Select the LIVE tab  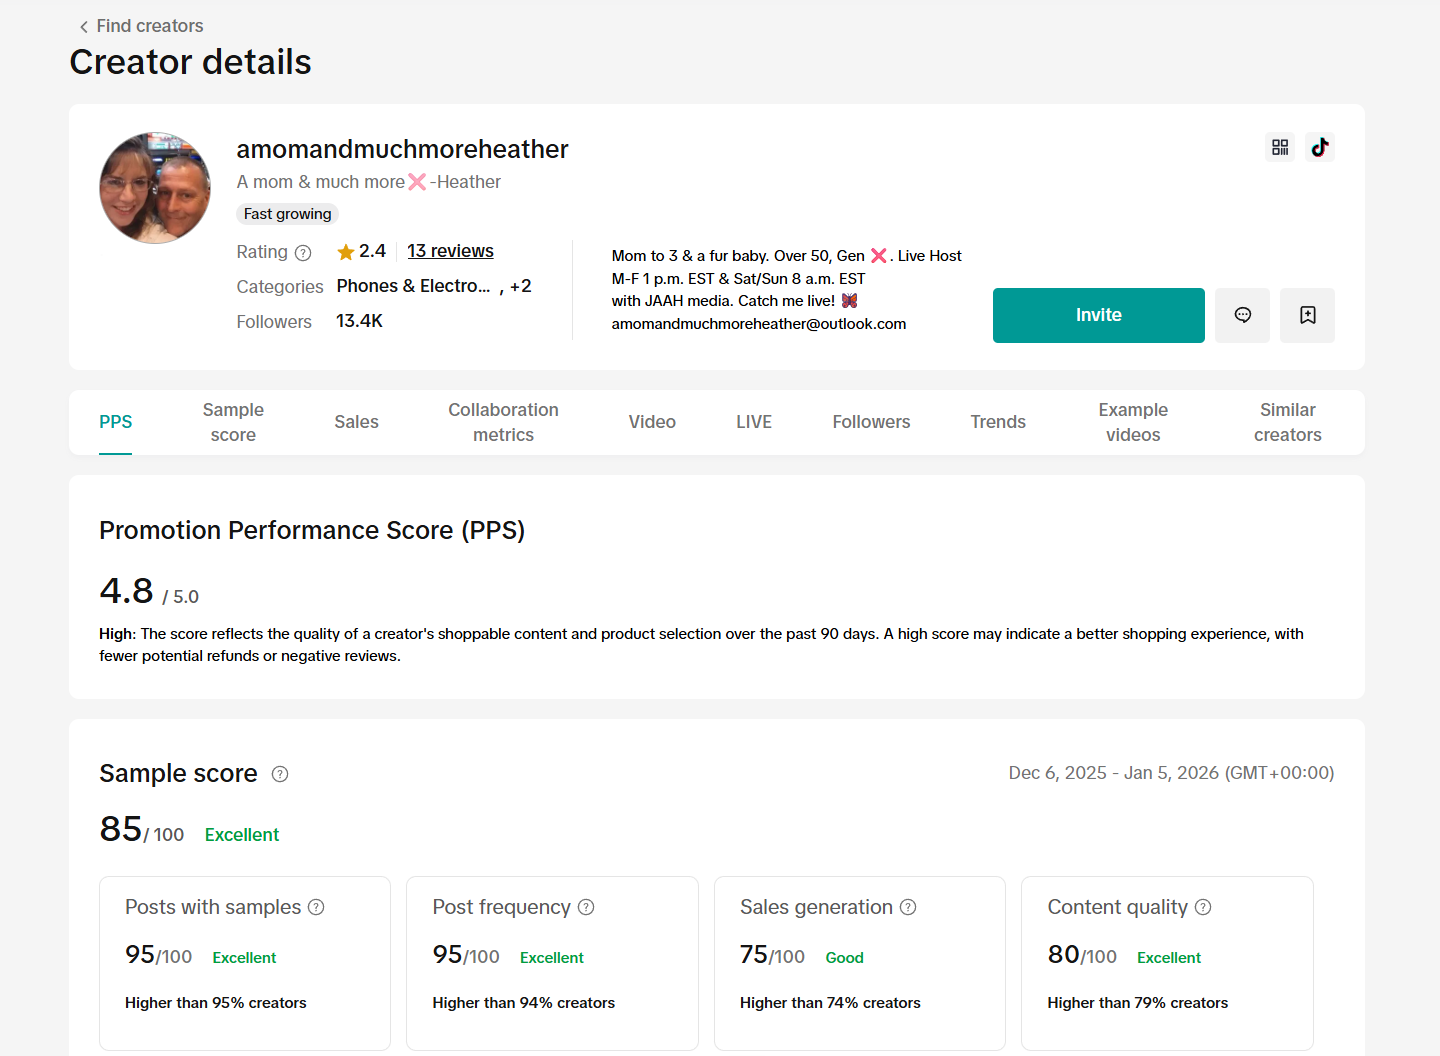[754, 422]
